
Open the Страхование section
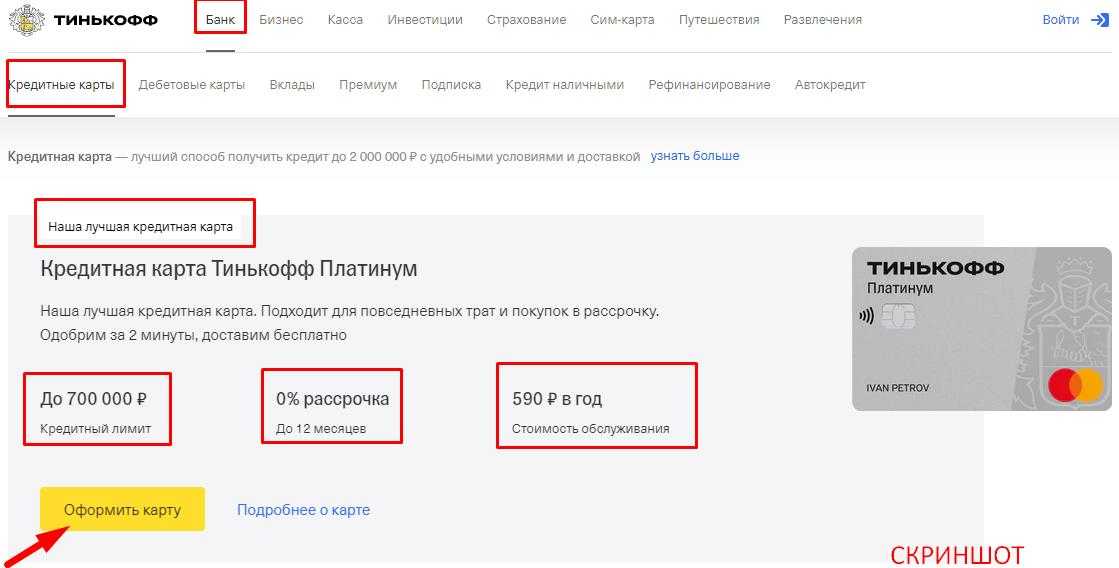coord(526,20)
